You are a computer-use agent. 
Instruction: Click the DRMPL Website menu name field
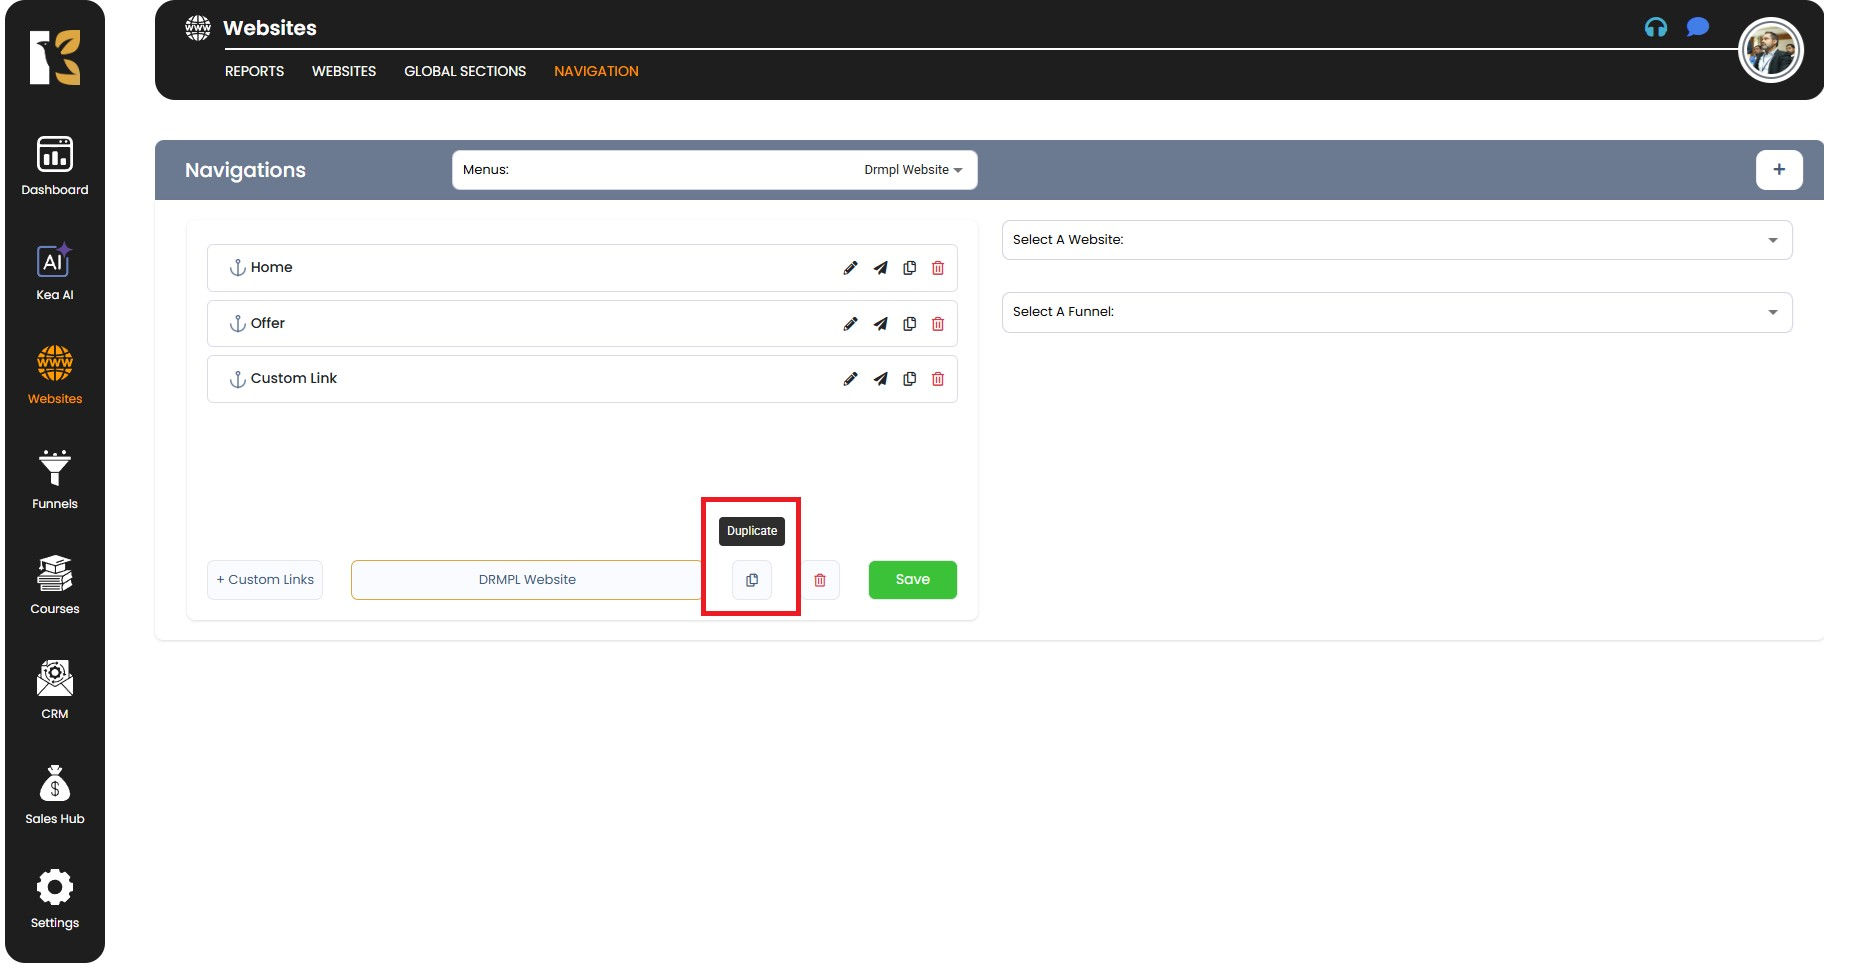pyautogui.click(x=527, y=580)
